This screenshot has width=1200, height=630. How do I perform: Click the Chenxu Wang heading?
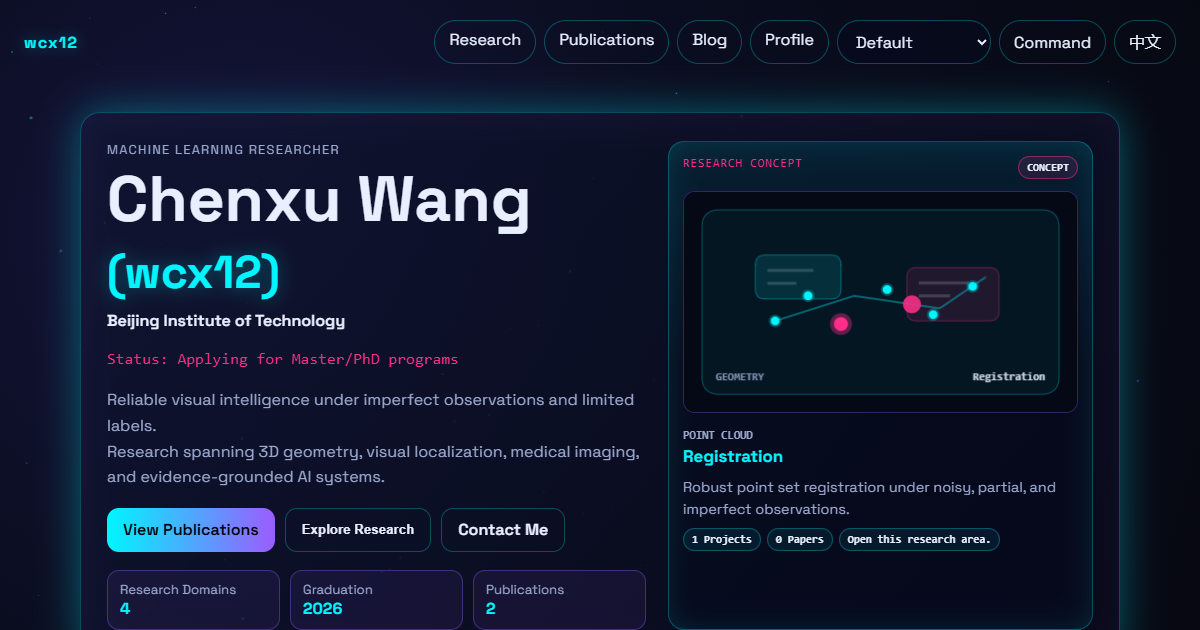point(319,200)
